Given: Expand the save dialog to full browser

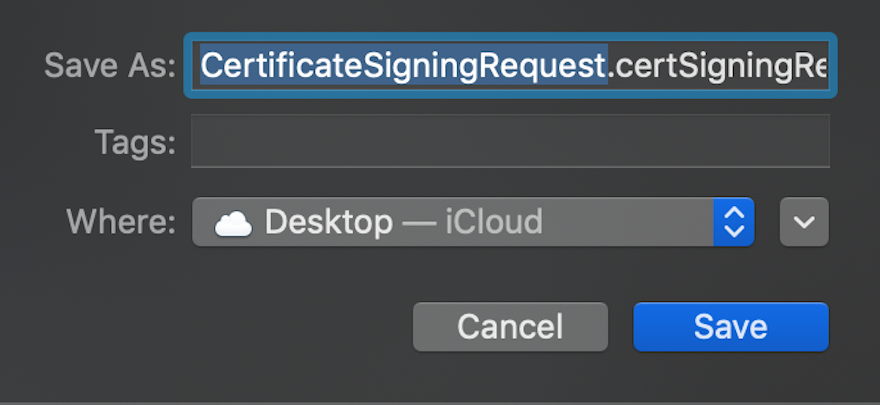Looking at the screenshot, I should 804,222.
